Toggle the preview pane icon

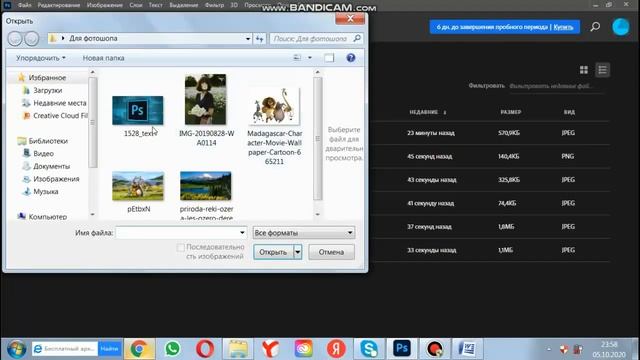pyautogui.click(x=329, y=58)
